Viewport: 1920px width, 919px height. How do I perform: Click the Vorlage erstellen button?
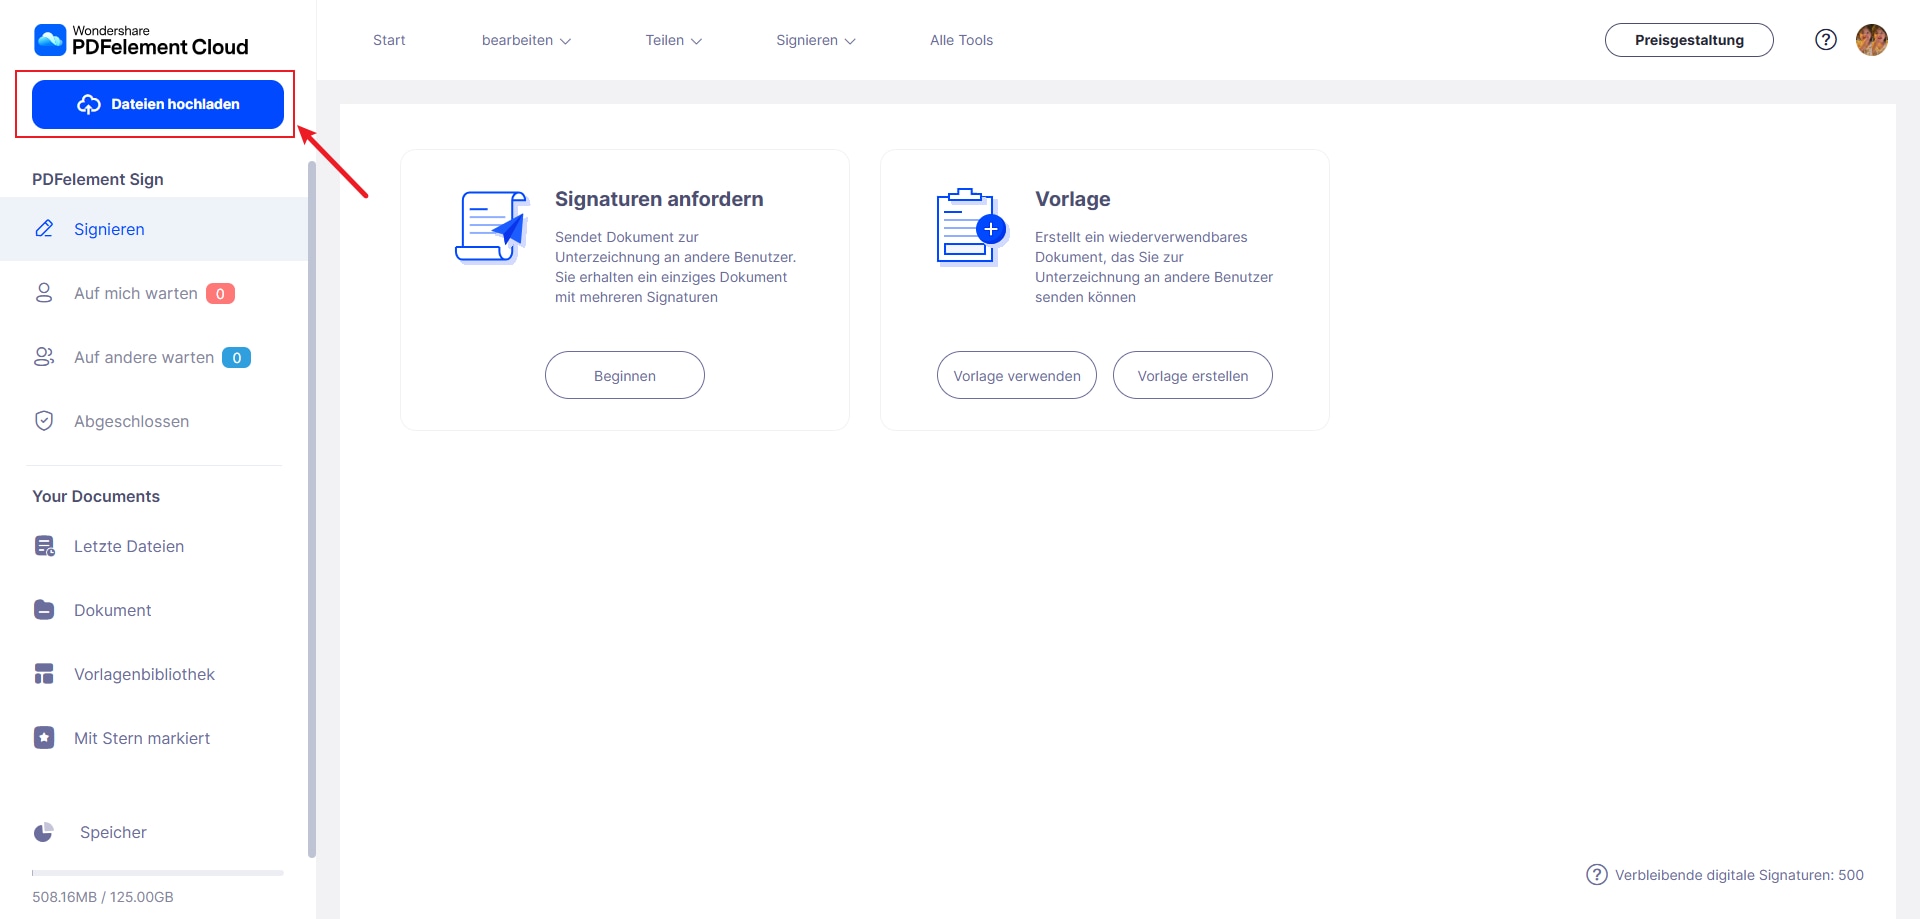coord(1193,375)
